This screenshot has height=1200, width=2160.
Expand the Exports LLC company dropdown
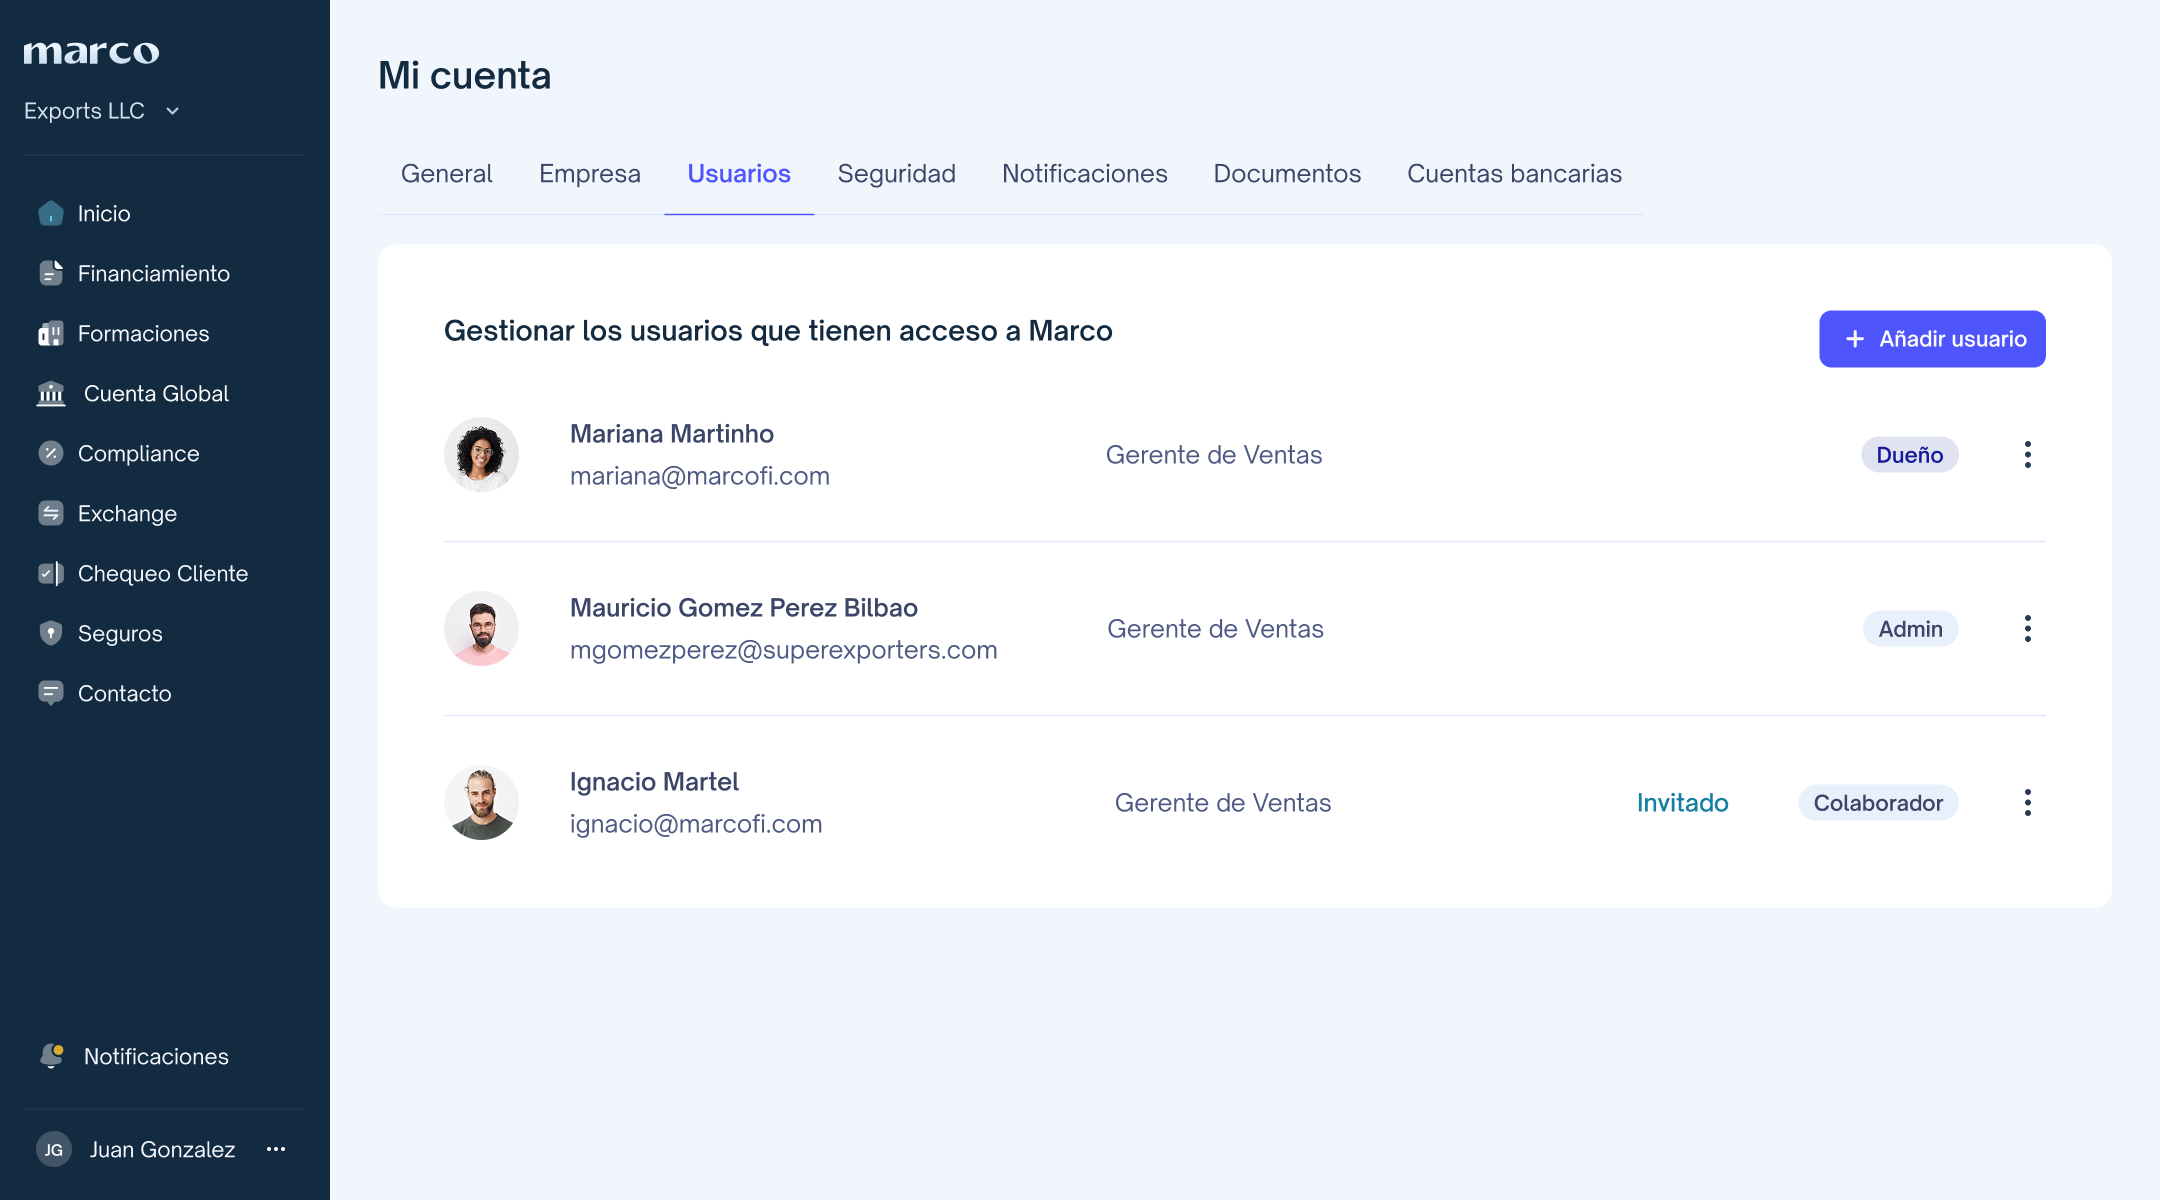(172, 111)
